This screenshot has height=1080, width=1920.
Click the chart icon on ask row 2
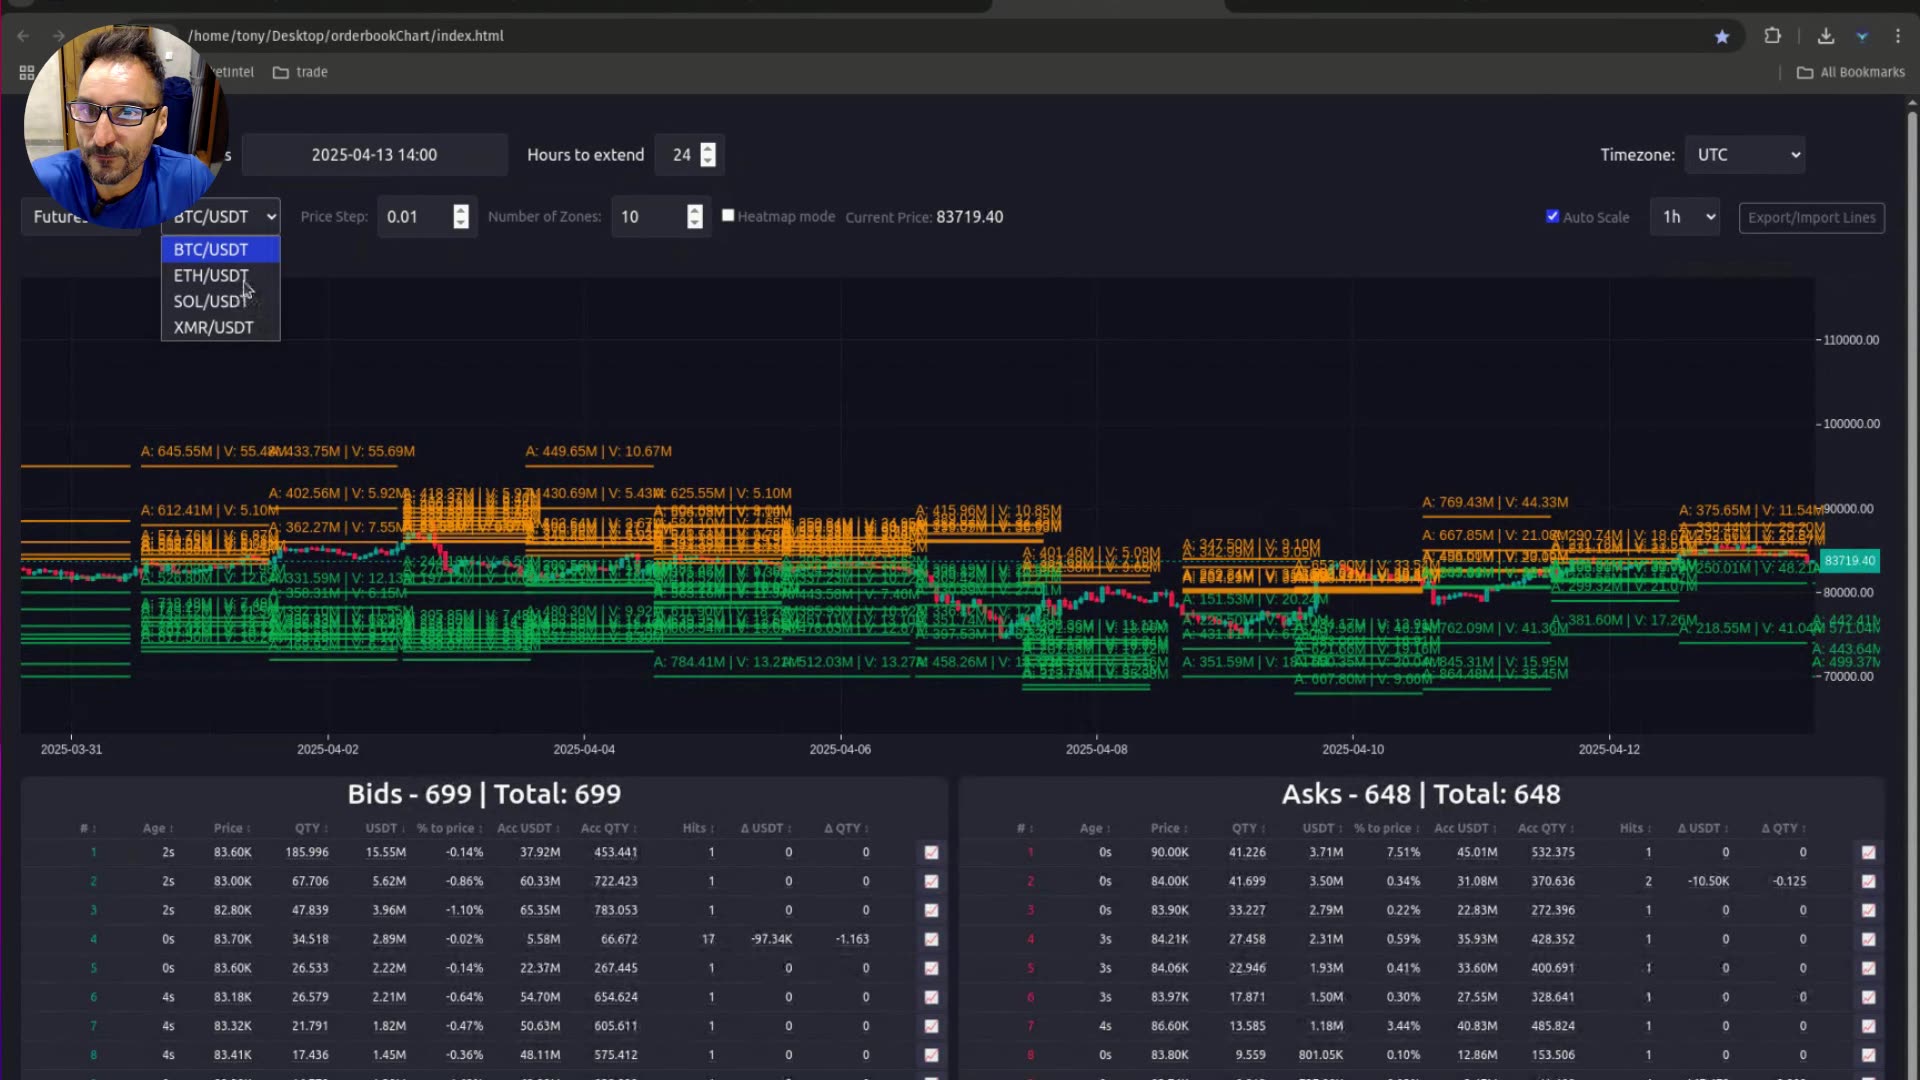tap(1868, 882)
